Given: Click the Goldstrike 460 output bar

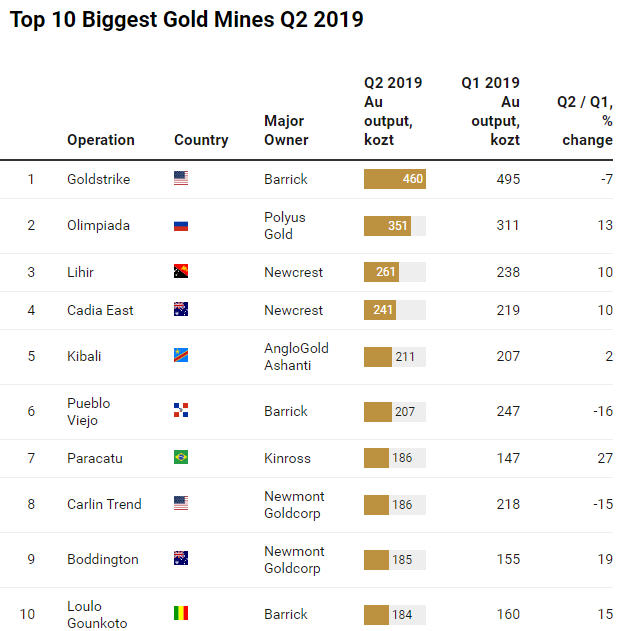Looking at the screenshot, I should [x=395, y=179].
